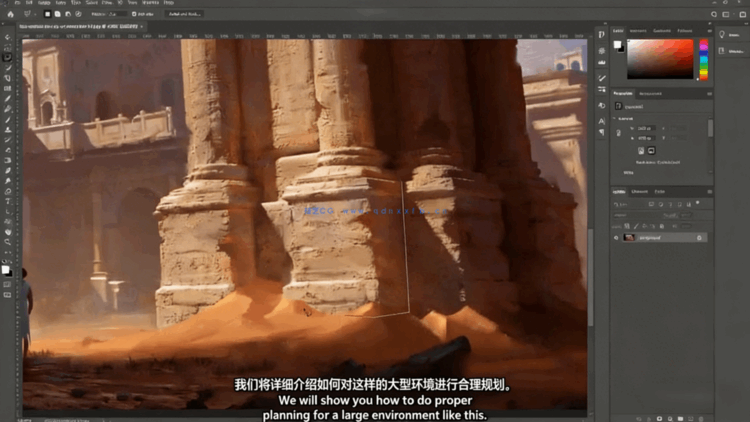Open the Histogram panel icon
This screenshot has width=750, height=422.
[x=602, y=62]
